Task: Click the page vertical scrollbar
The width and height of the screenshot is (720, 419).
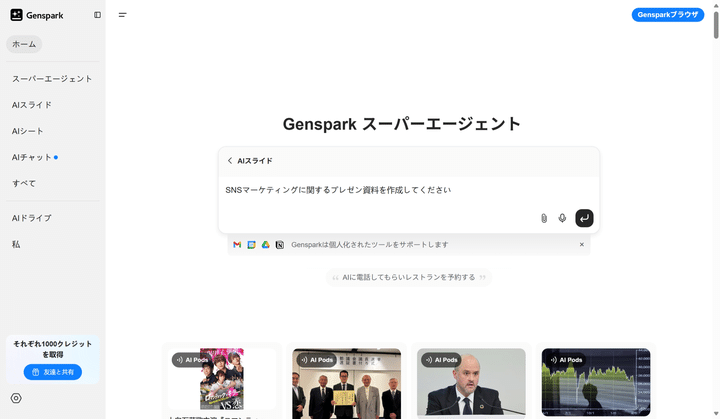Action: coord(716,25)
